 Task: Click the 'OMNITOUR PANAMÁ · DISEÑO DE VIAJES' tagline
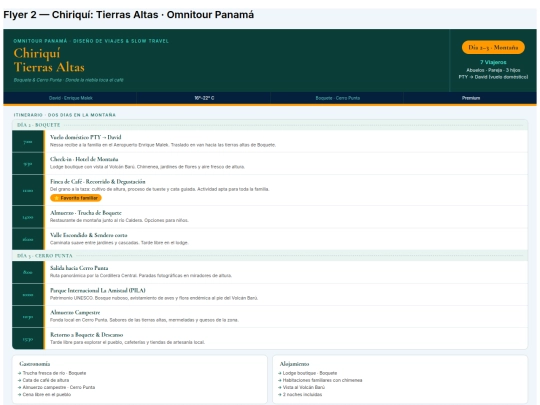tap(91, 41)
